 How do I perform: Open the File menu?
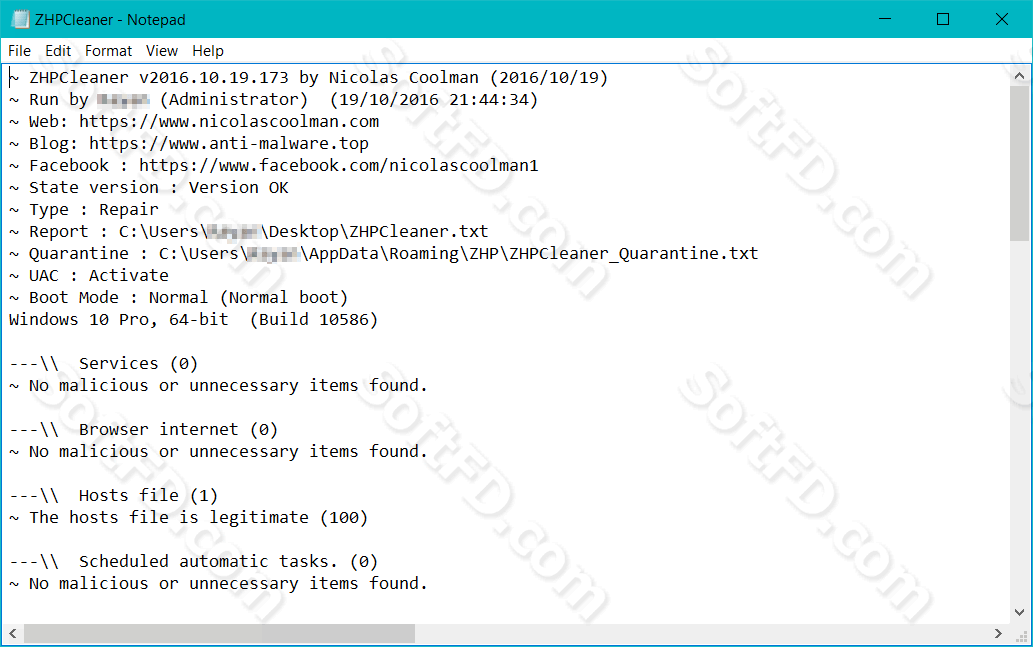pos(19,51)
